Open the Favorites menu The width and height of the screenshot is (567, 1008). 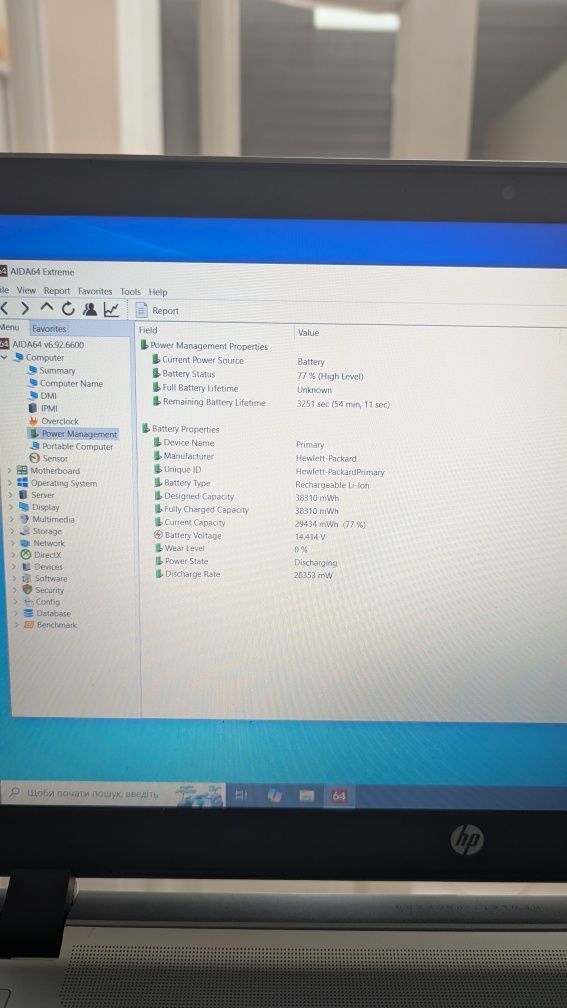click(x=95, y=291)
